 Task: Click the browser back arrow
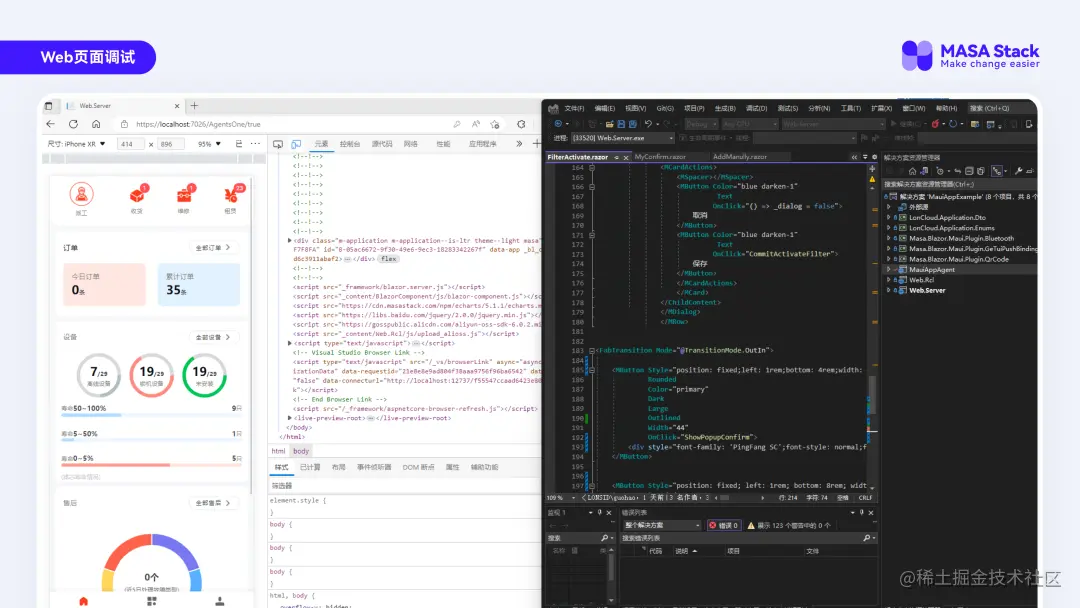click(x=50, y=124)
